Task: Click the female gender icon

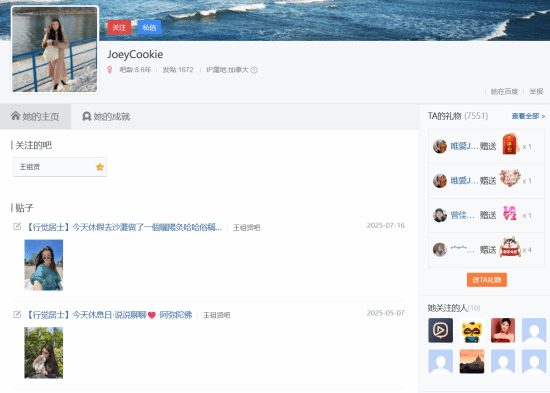Action: click(110, 70)
